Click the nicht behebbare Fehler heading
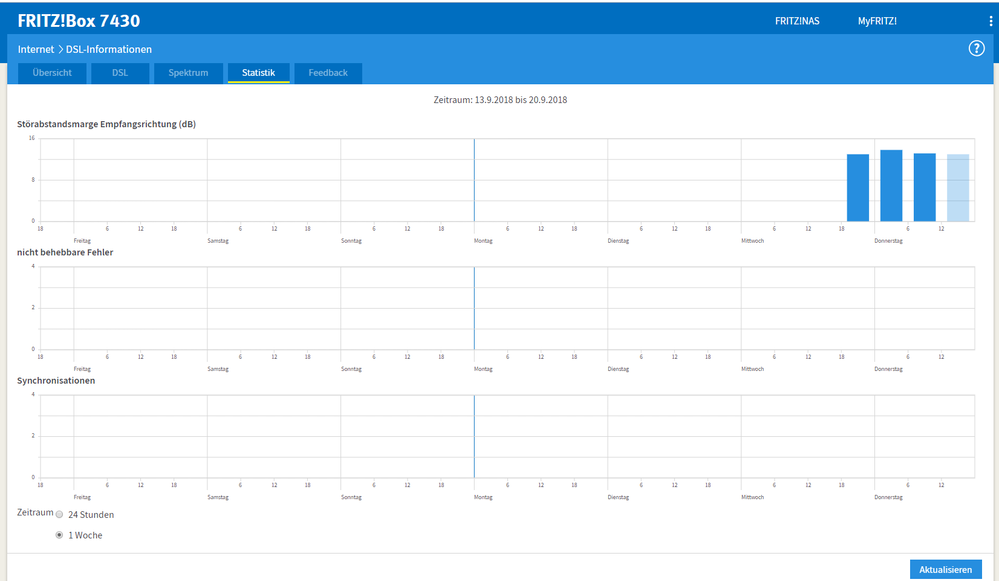Screen dimensions: 999x581 (x=65, y=252)
